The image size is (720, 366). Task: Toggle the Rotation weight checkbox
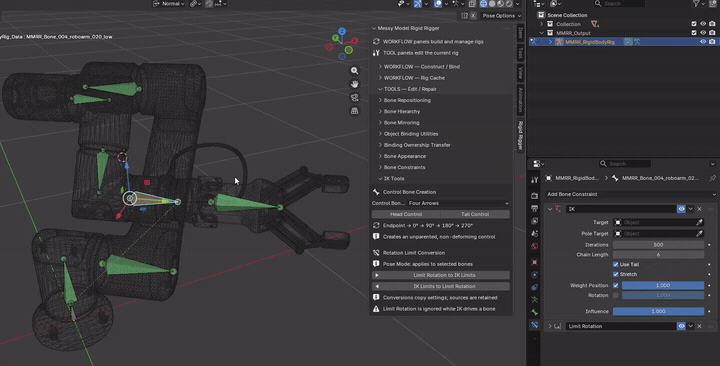pos(616,295)
